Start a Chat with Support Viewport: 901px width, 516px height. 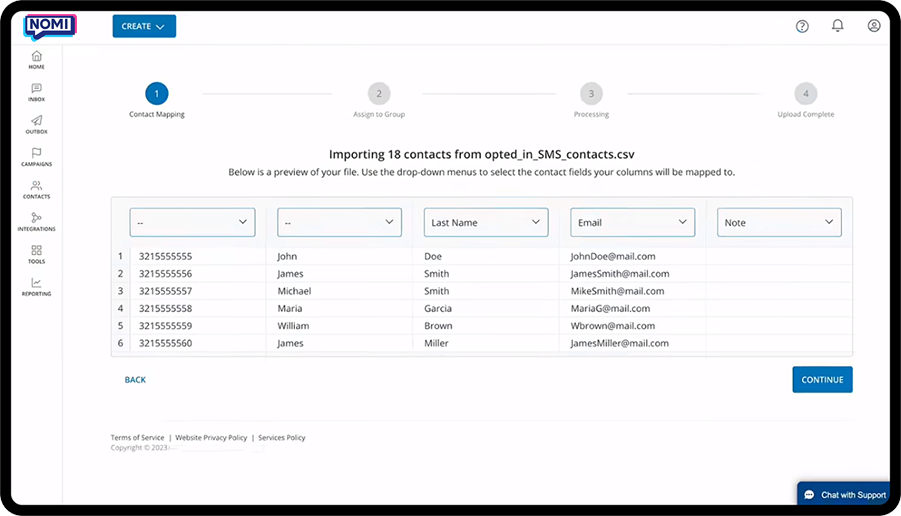tap(845, 495)
